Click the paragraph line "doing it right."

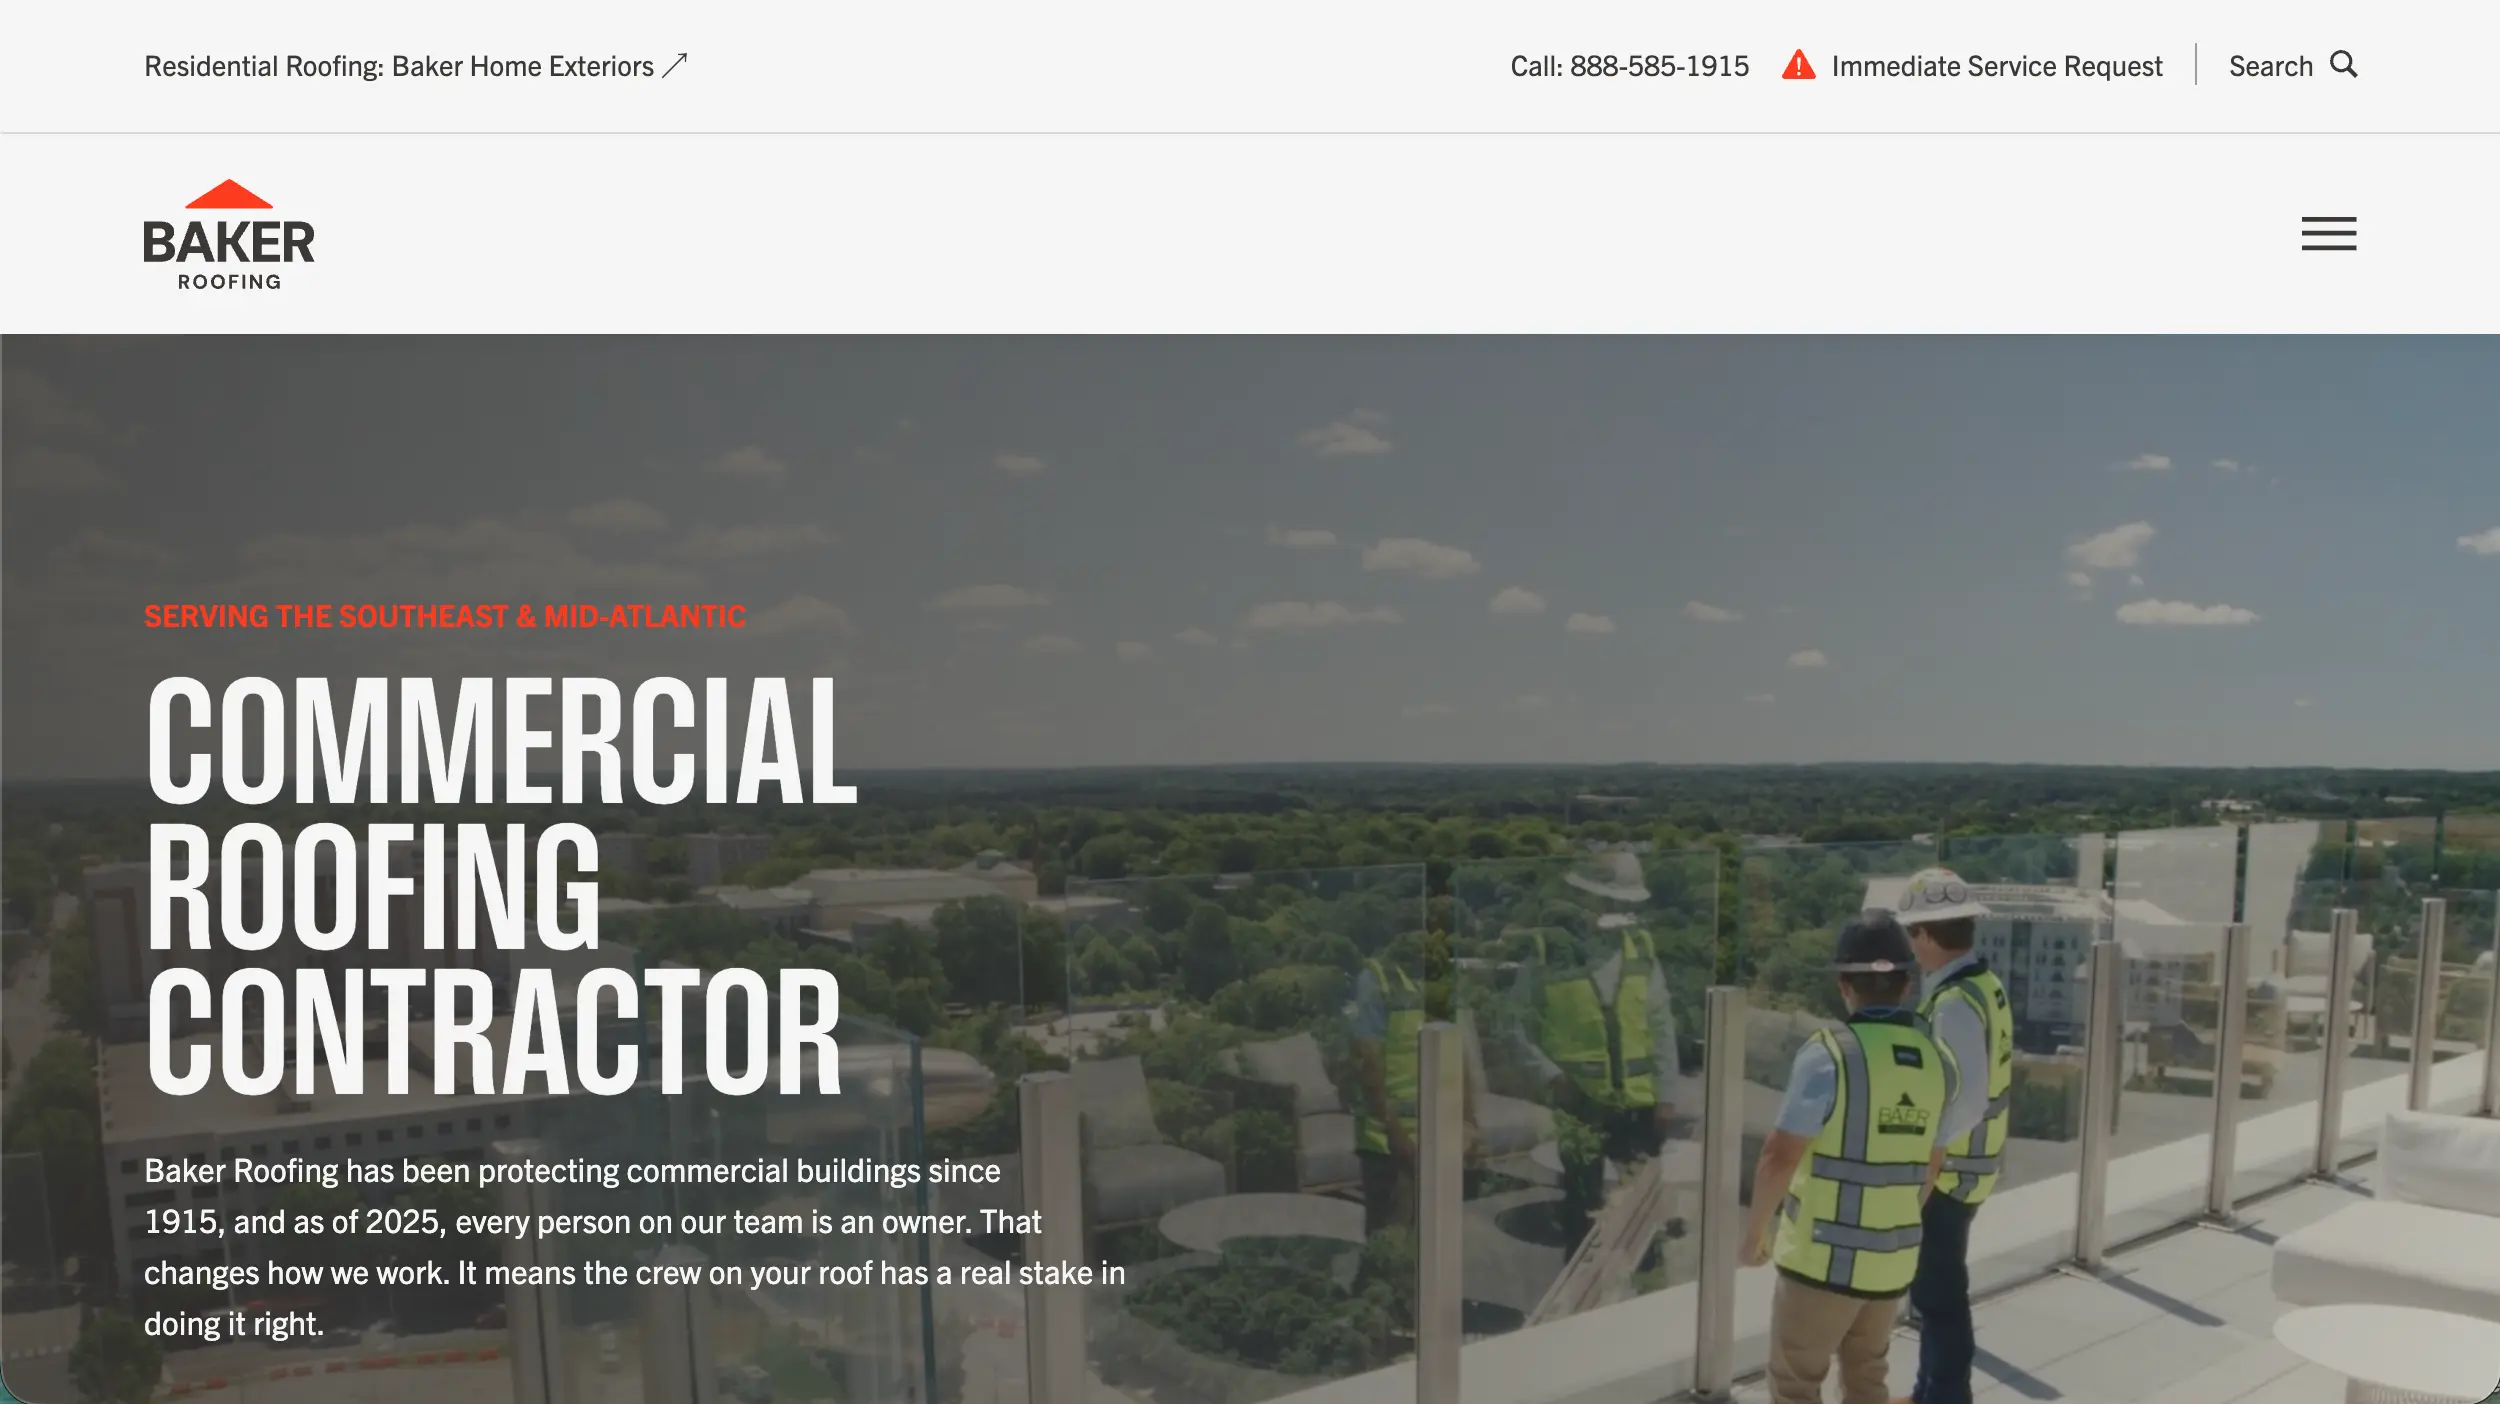coord(234,1324)
